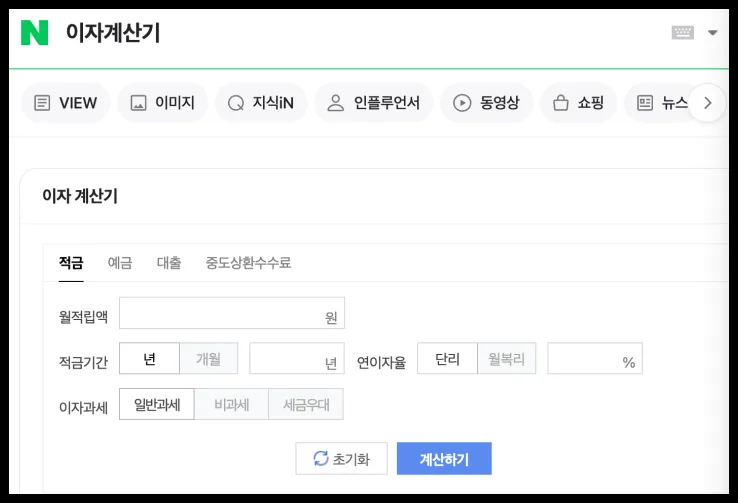Image resolution: width=738 pixels, height=503 pixels.
Task: Show more categories with right chevron
Action: (707, 103)
